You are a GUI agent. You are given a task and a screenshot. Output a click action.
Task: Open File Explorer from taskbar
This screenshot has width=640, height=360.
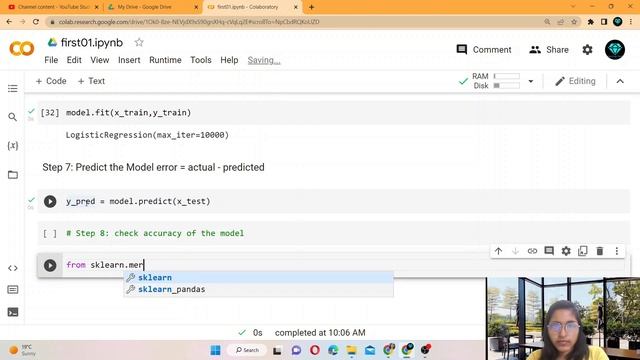tap(351, 350)
